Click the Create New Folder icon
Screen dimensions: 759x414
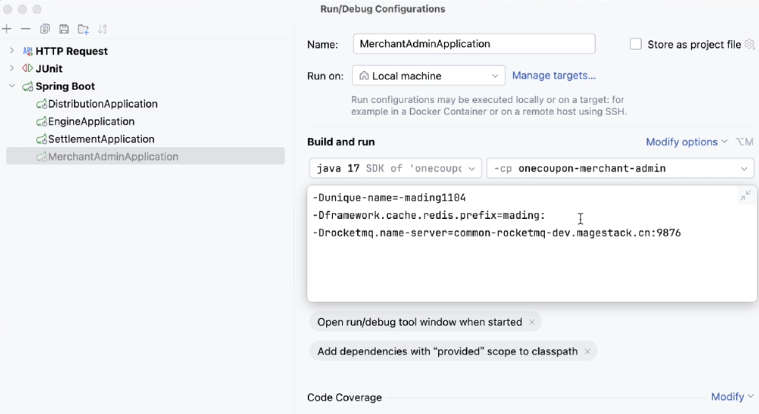(83, 30)
